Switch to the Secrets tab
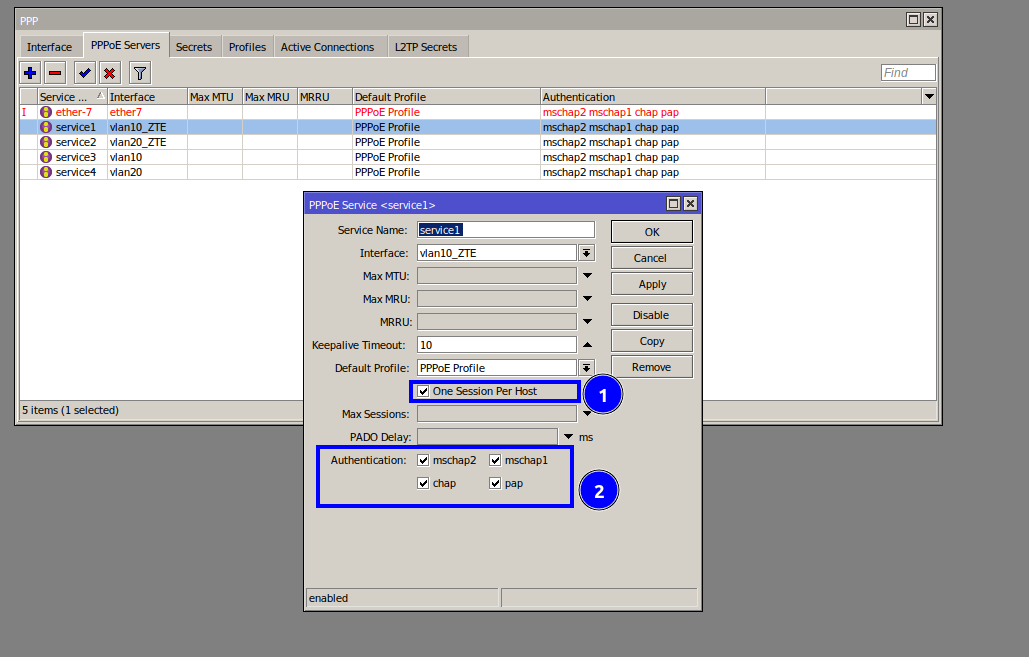 point(194,47)
